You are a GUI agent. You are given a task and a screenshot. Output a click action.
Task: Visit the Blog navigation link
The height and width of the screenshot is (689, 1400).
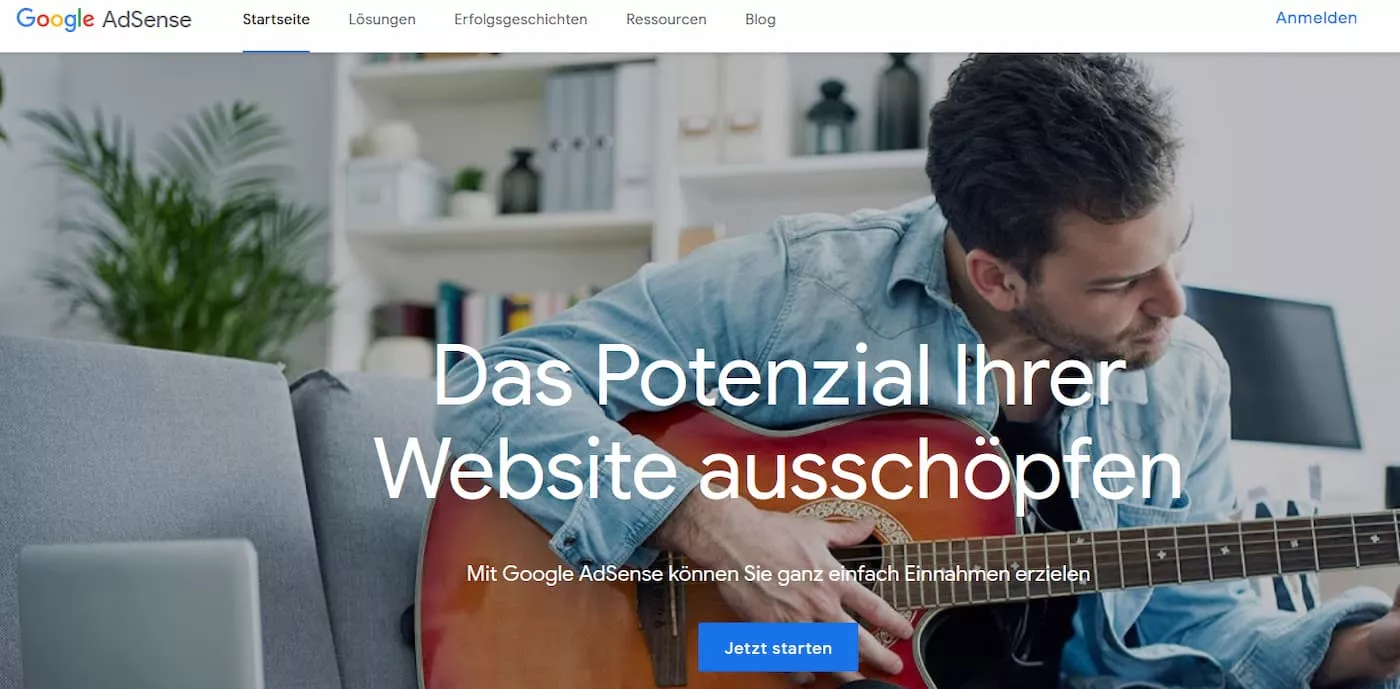pyautogui.click(x=760, y=20)
